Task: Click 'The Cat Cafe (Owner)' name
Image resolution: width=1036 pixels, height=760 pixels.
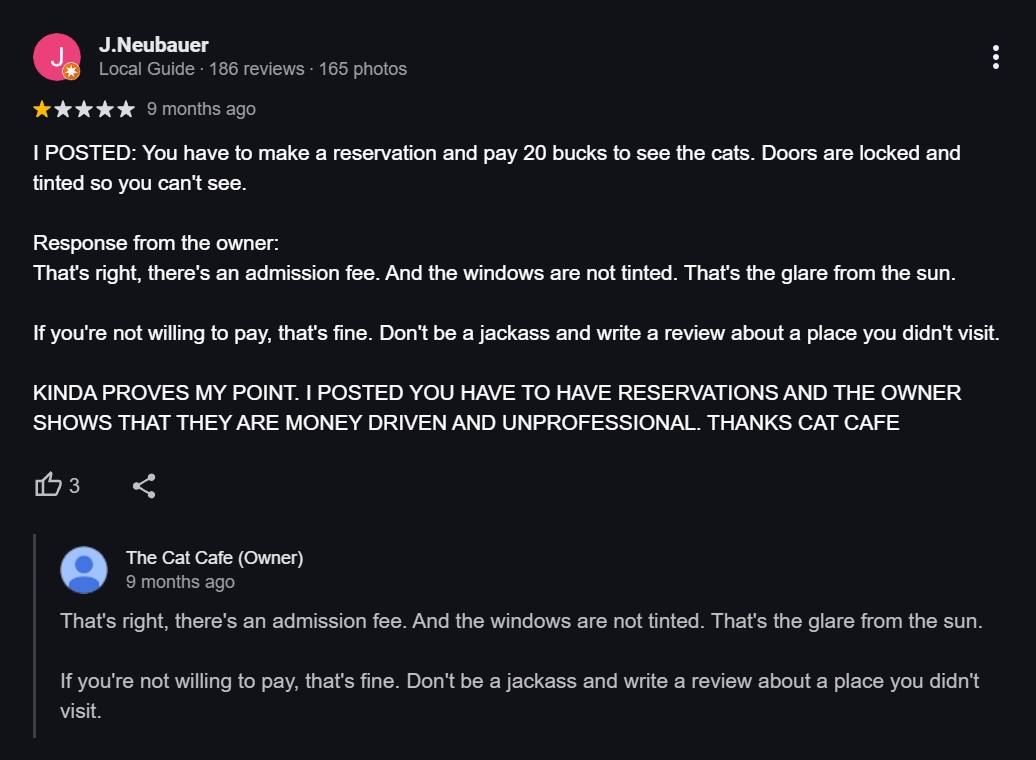Action: pos(214,557)
